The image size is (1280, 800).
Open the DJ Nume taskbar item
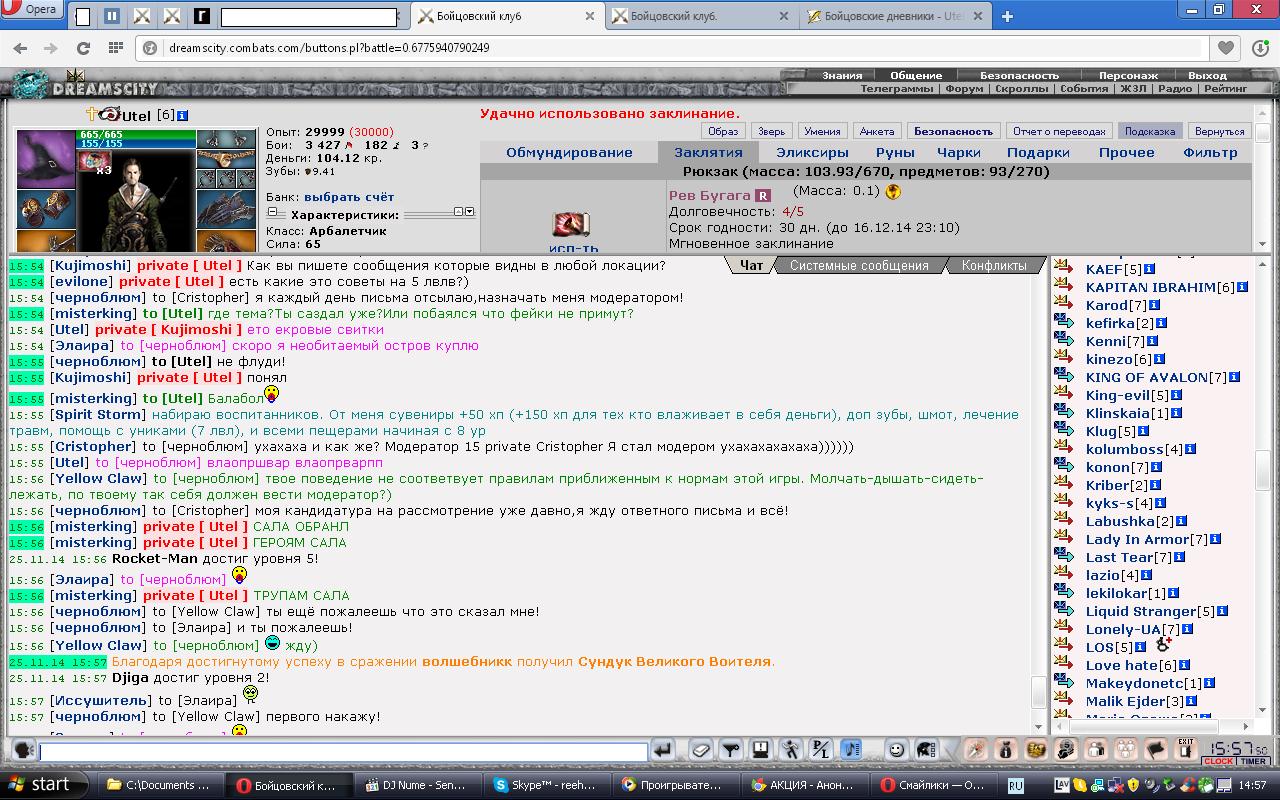click(416, 785)
